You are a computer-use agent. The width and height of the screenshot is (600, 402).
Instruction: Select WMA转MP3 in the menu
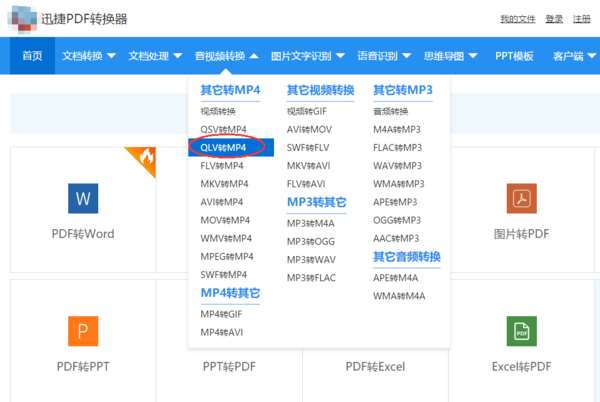pyautogui.click(x=399, y=184)
